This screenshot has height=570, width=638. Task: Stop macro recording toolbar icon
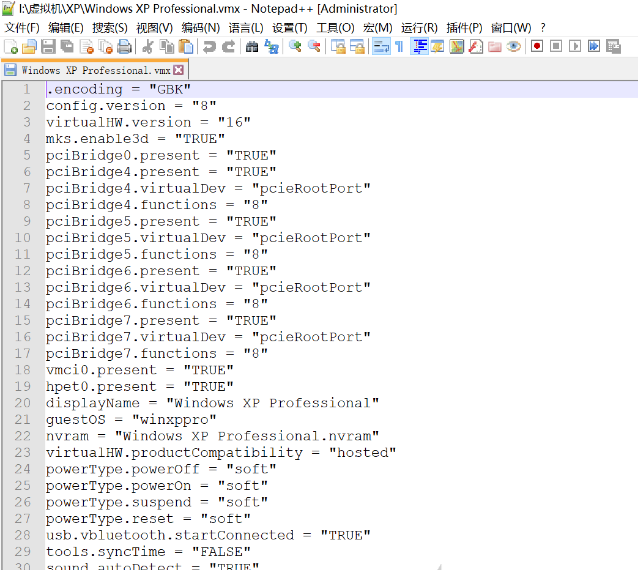click(556, 46)
